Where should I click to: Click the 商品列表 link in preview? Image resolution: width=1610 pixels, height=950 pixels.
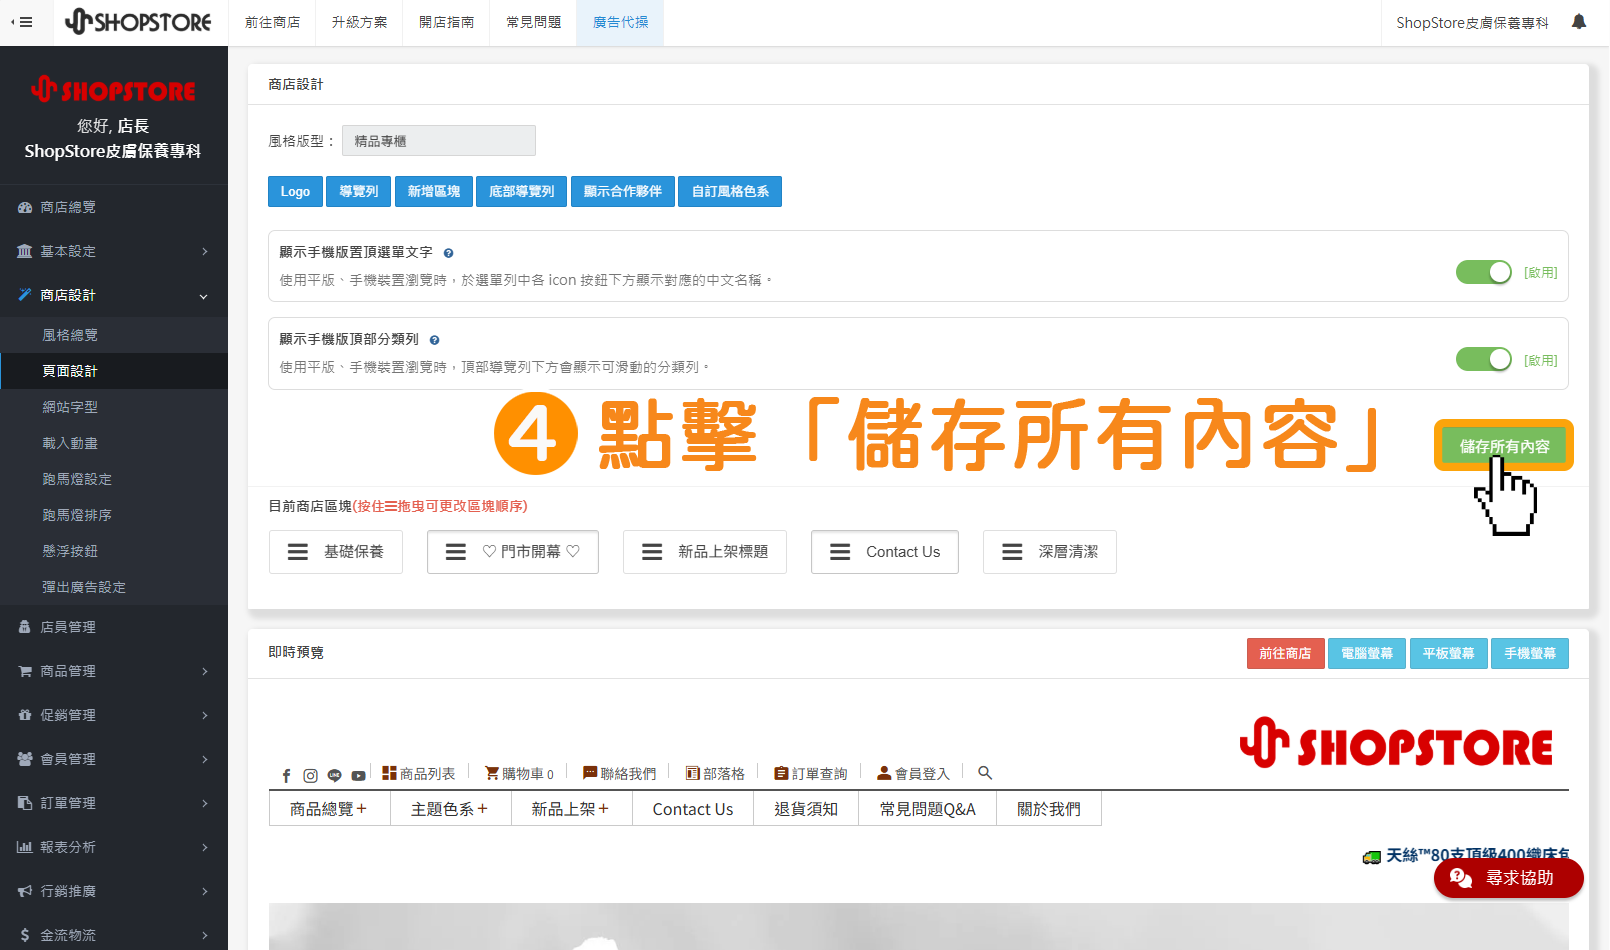coord(418,773)
